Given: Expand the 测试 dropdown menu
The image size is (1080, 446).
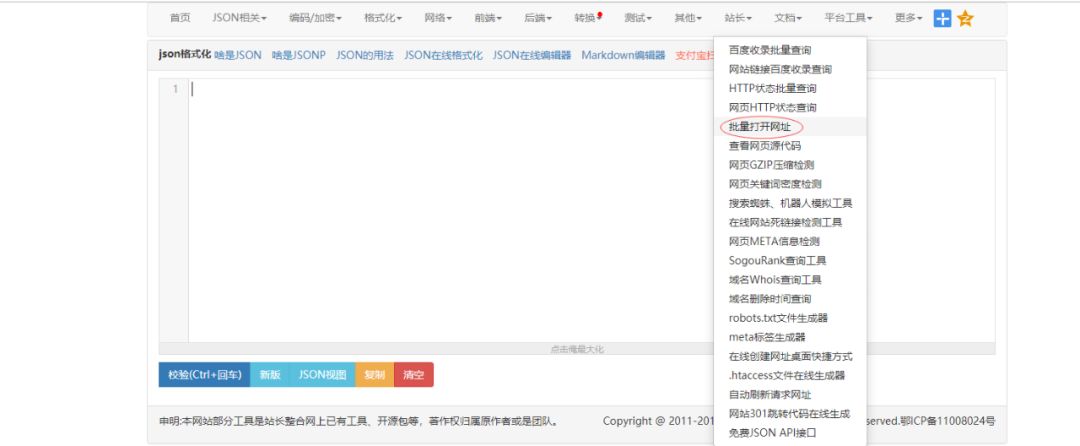Looking at the screenshot, I should pos(638,19).
